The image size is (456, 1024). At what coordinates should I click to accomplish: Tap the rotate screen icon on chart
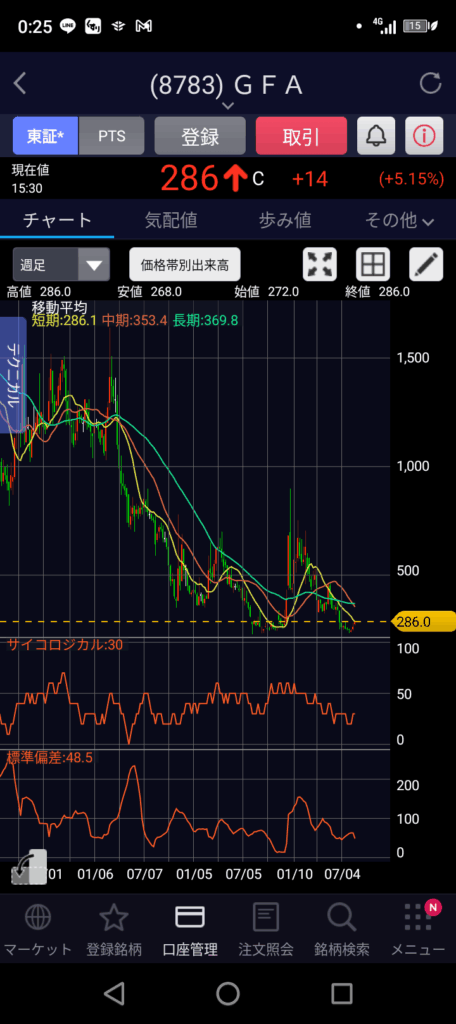coord(29,867)
